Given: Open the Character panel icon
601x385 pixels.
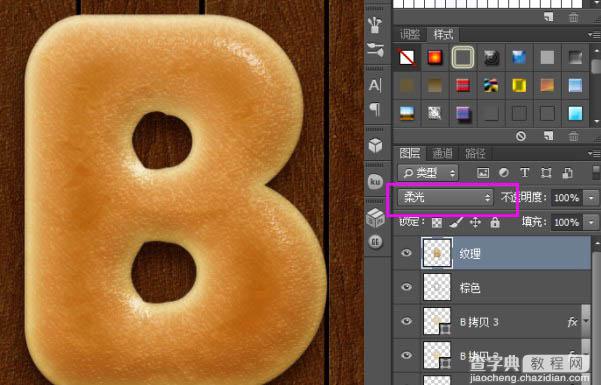Looking at the screenshot, I should [375, 85].
